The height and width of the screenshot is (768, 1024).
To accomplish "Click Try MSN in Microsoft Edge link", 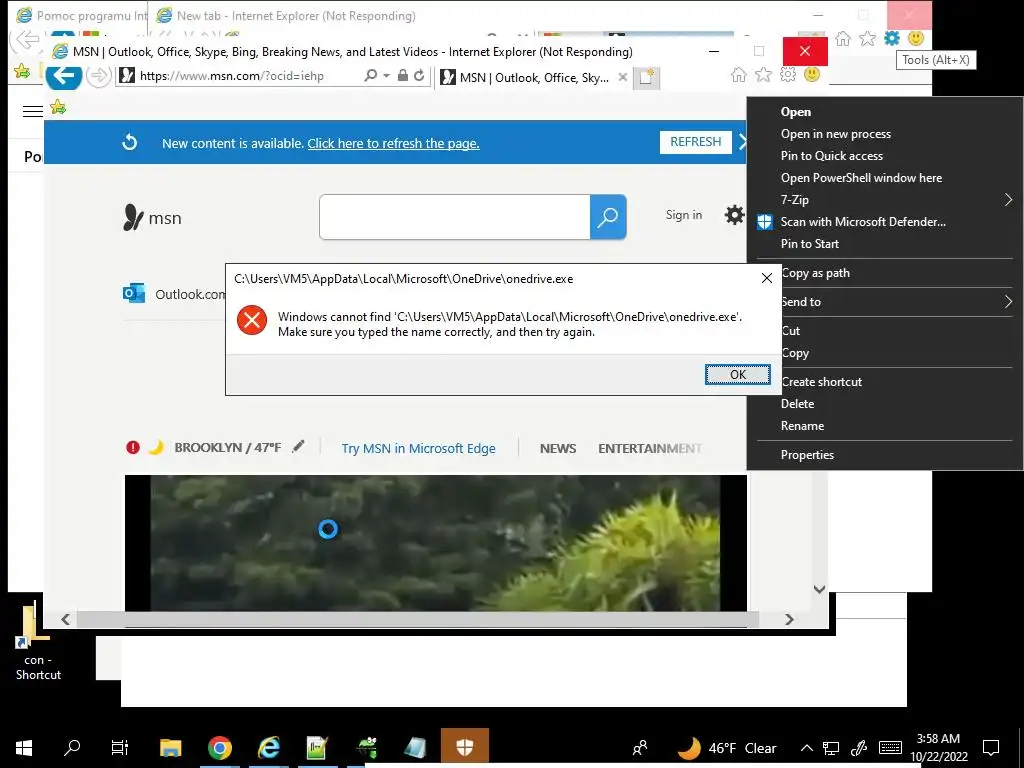I will click(x=419, y=448).
